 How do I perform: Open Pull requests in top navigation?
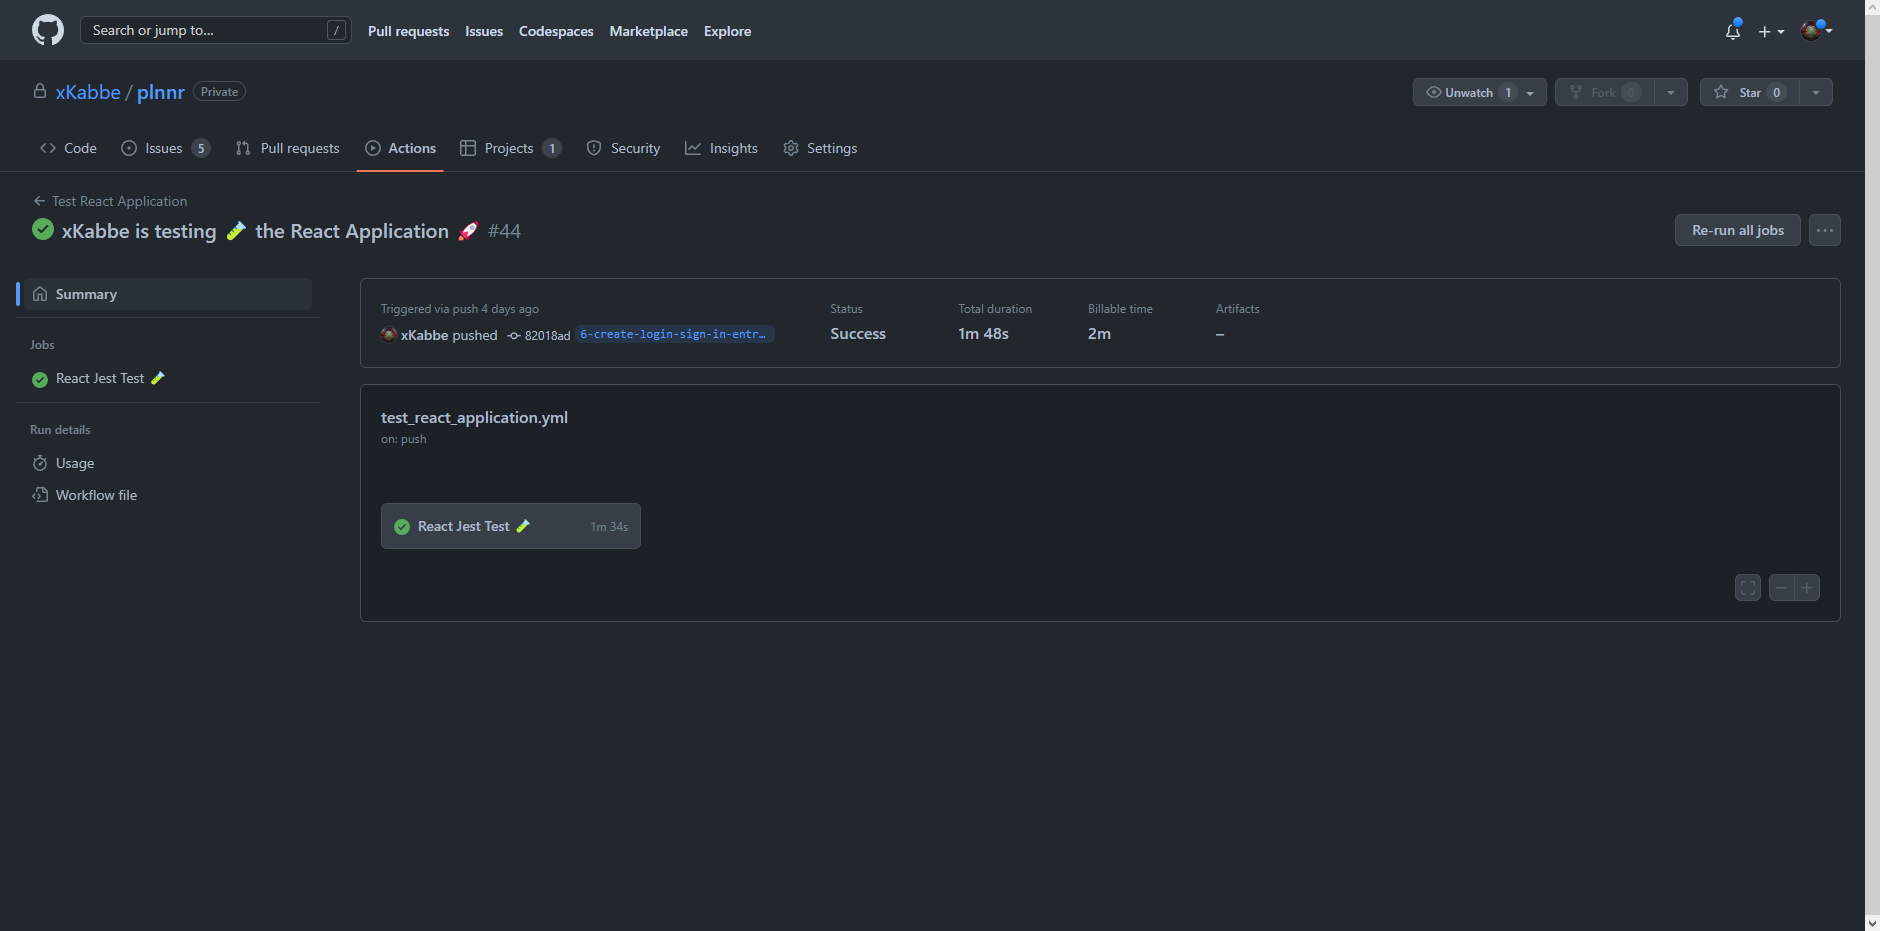408,31
